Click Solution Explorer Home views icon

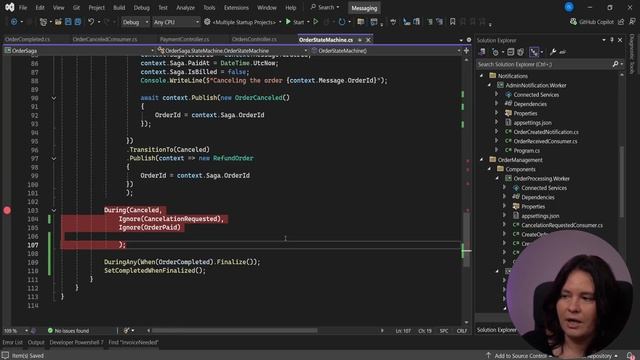(x=482, y=52)
